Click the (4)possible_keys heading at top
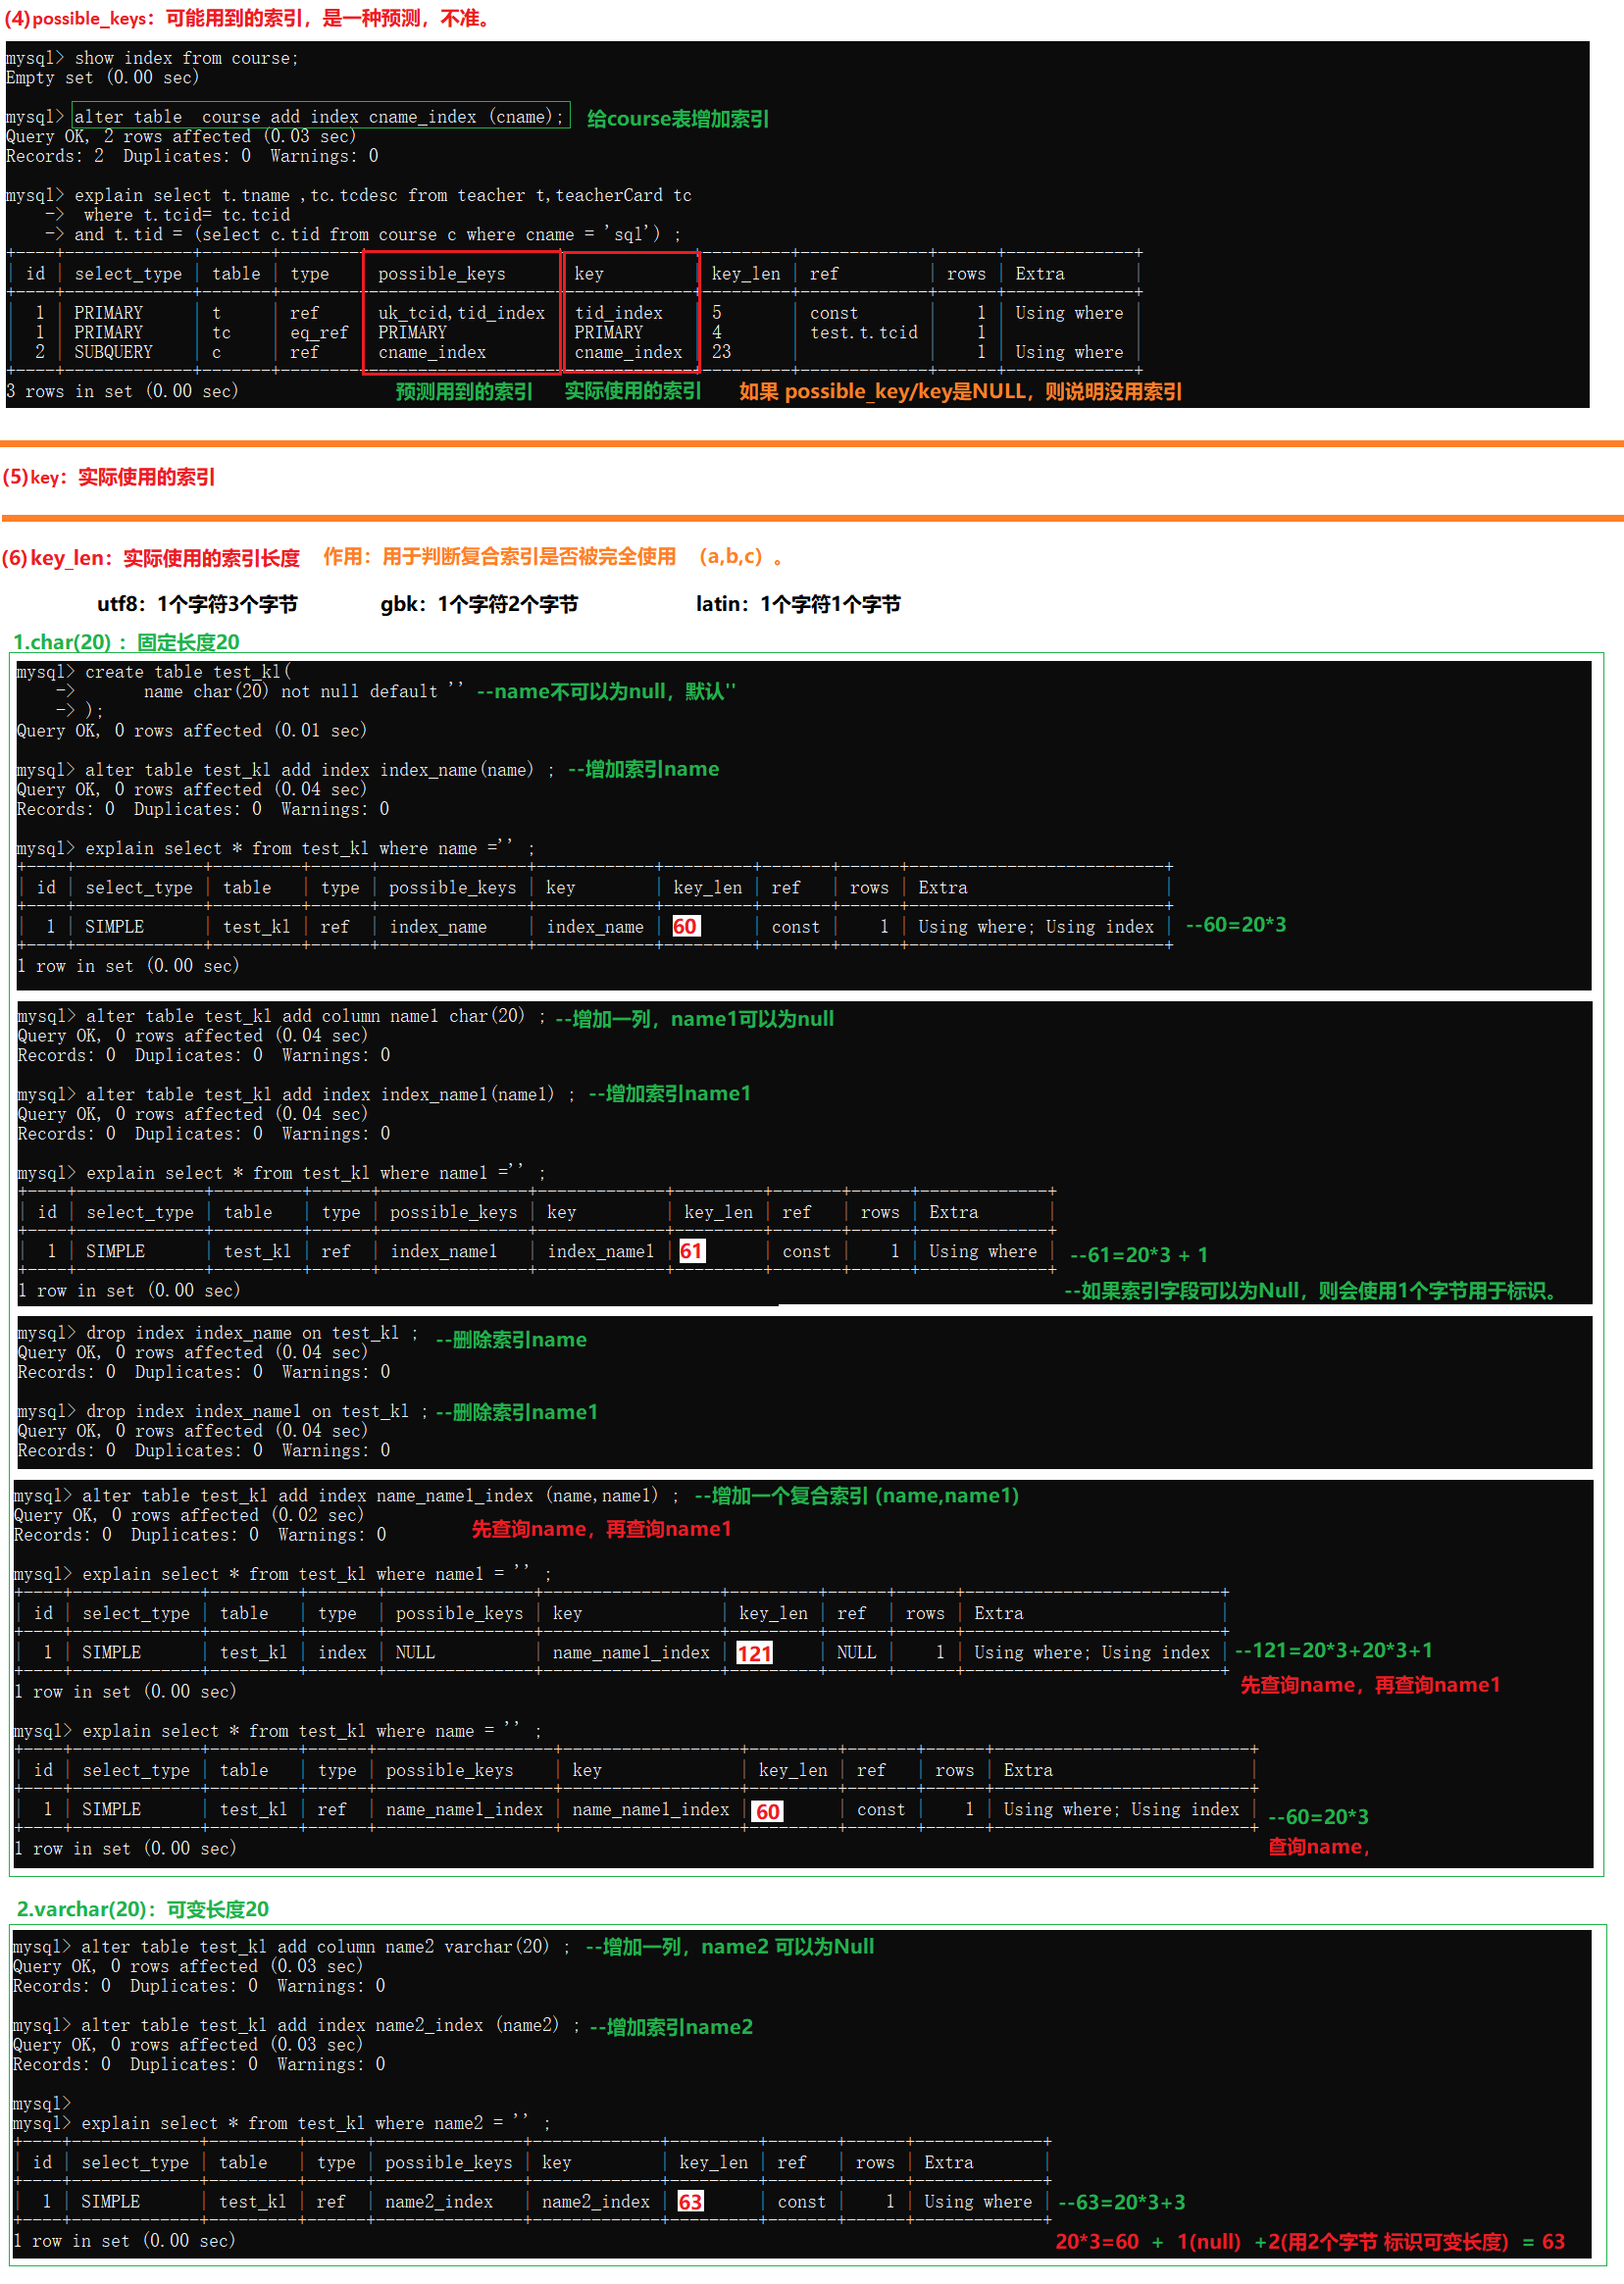Viewport: 1624px width, 2284px height. (x=248, y=18)
